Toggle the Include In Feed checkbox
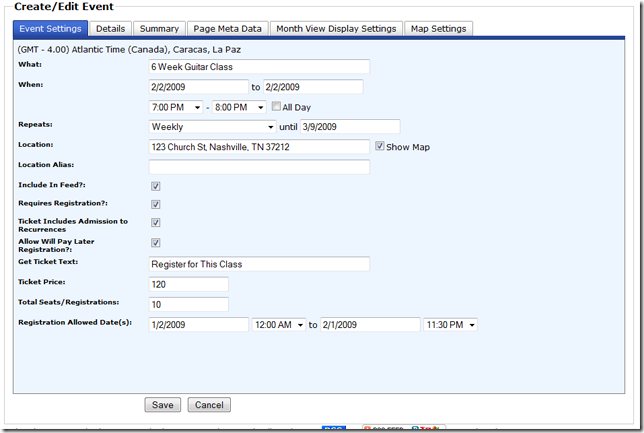Image resolution: width=644 pixels, height=433 pixels. (x=155, y=186)
